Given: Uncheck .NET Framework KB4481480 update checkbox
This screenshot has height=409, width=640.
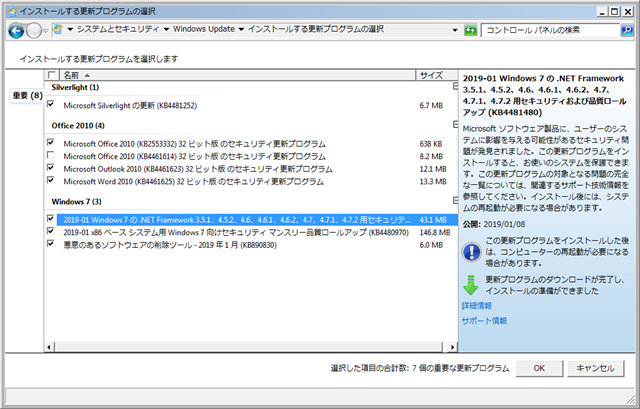Looking at the screenshot, I should [x=51, y=218].
